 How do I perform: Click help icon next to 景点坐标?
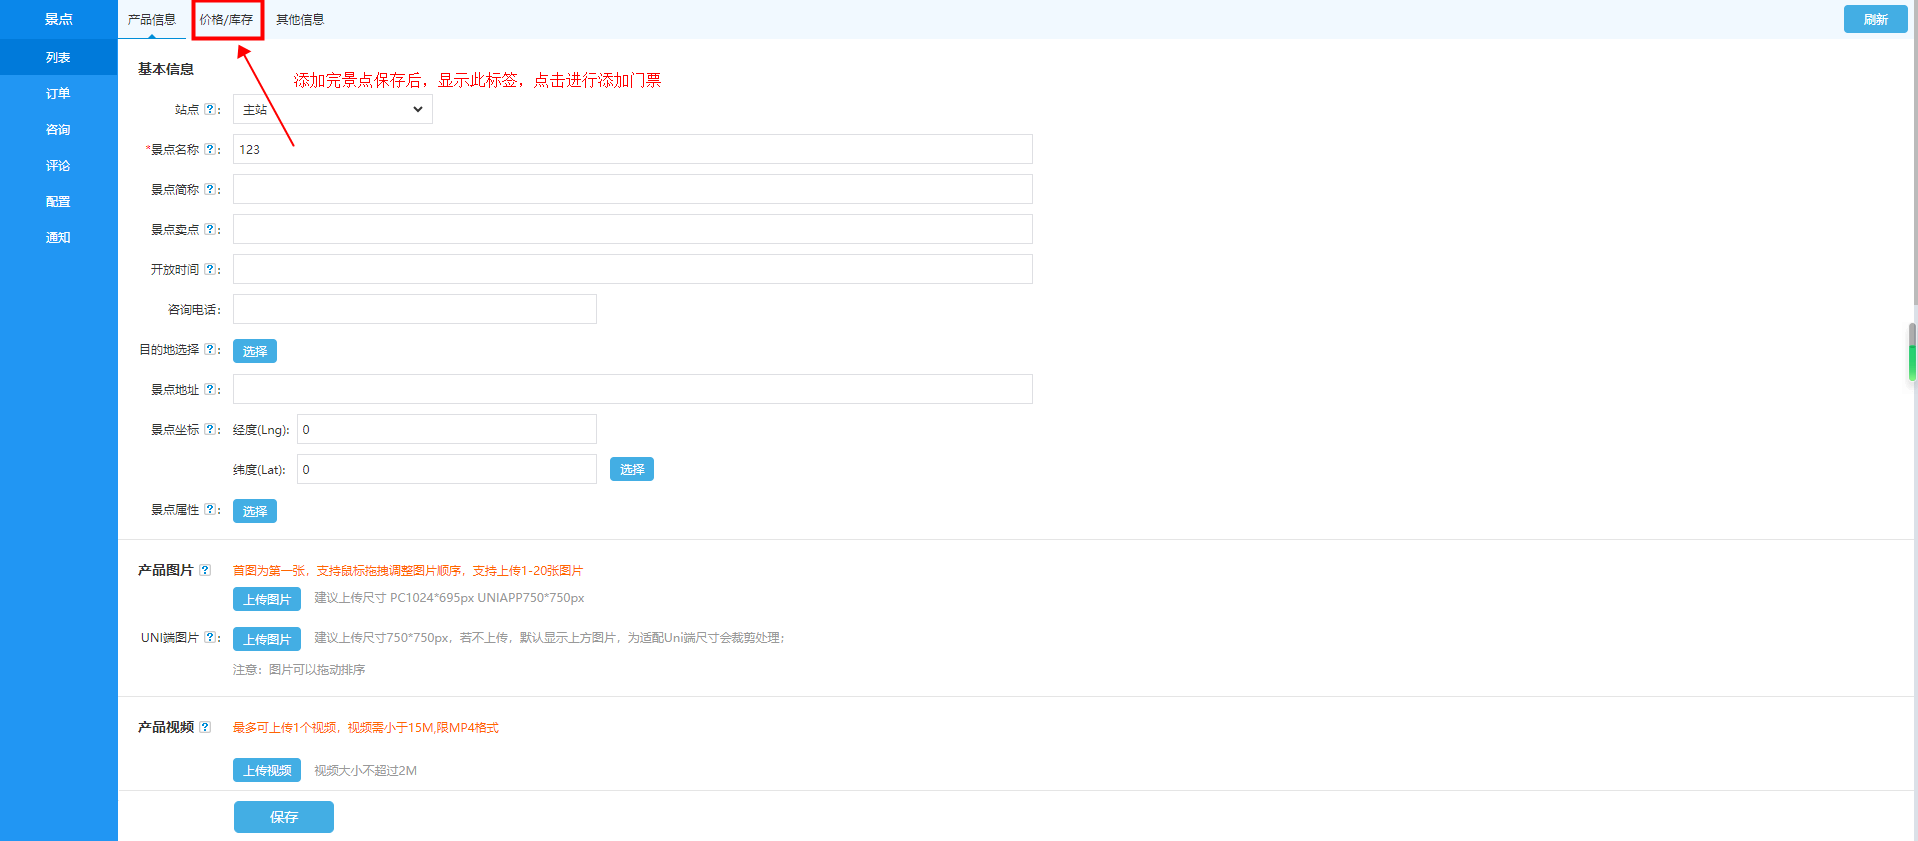click(x=210, y=429)
